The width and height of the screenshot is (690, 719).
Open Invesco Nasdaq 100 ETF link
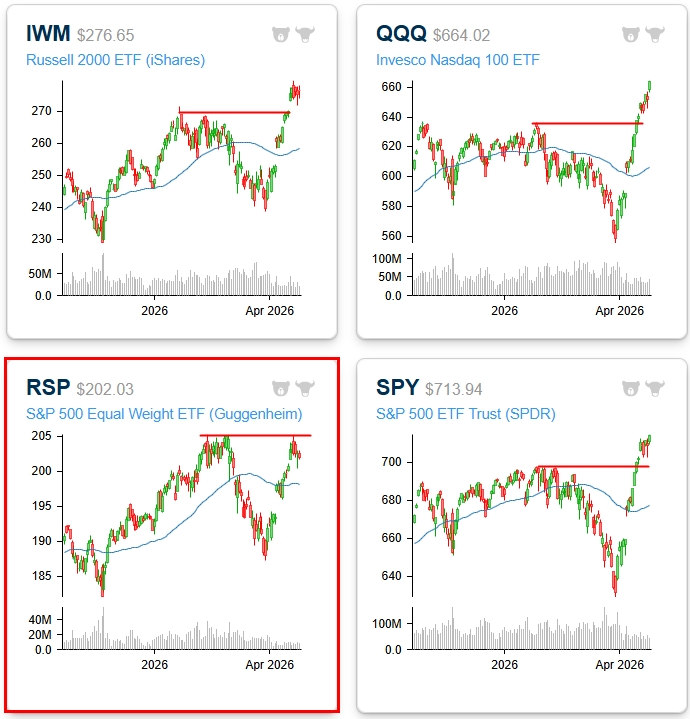point(458,60)
